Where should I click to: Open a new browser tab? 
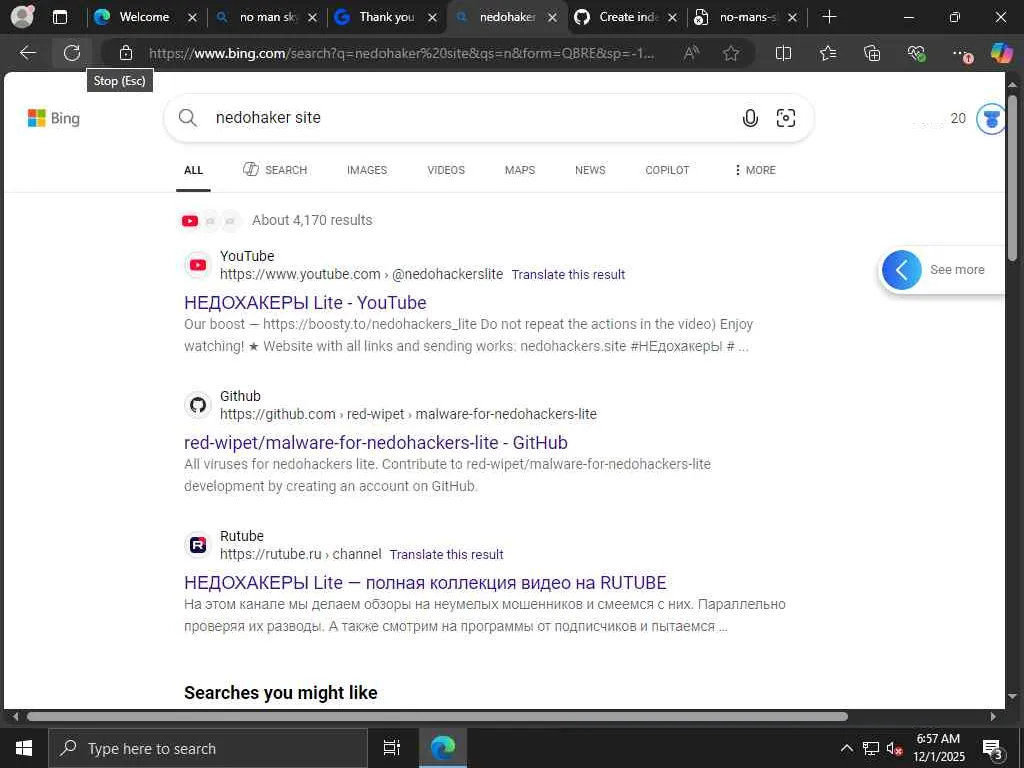(829, 17)
